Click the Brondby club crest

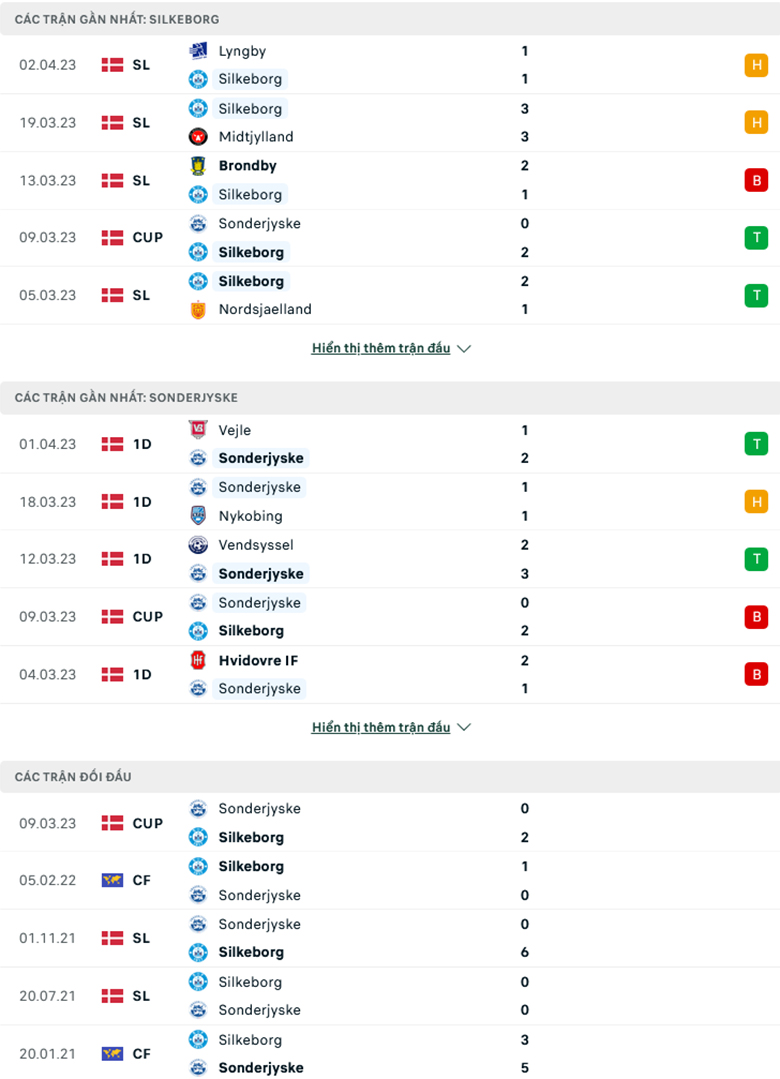click(x=197, y=166)
